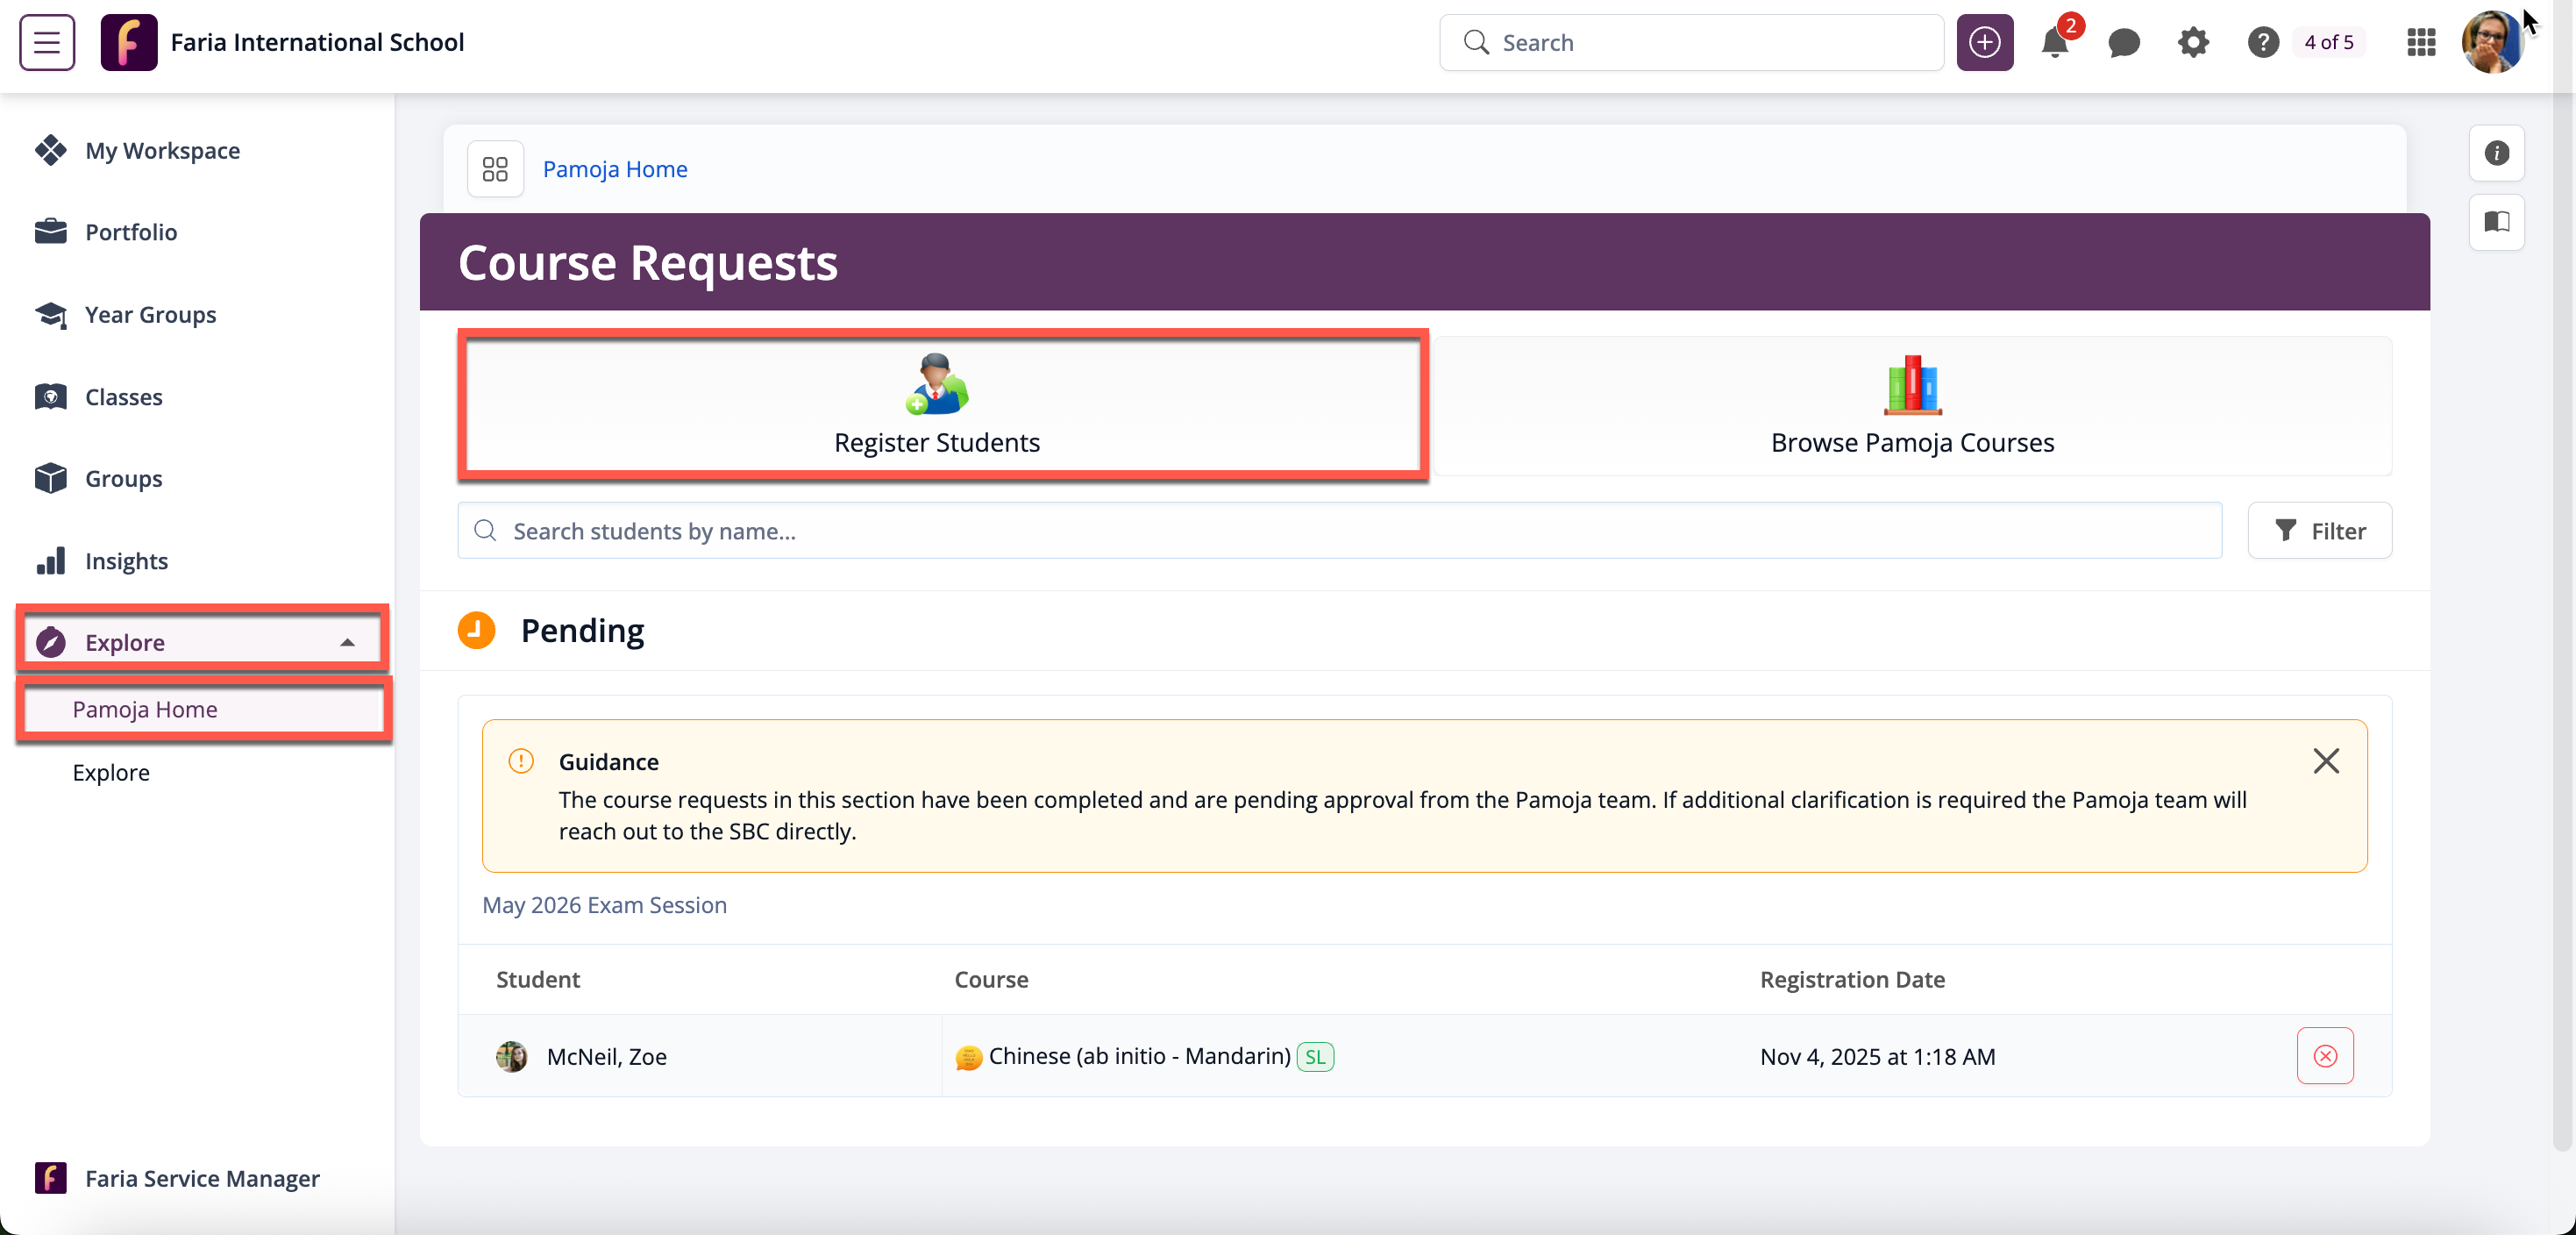Open the settings gear icon
The height and width of the screenshot is (1235, 2576).
coord(2192,43)
